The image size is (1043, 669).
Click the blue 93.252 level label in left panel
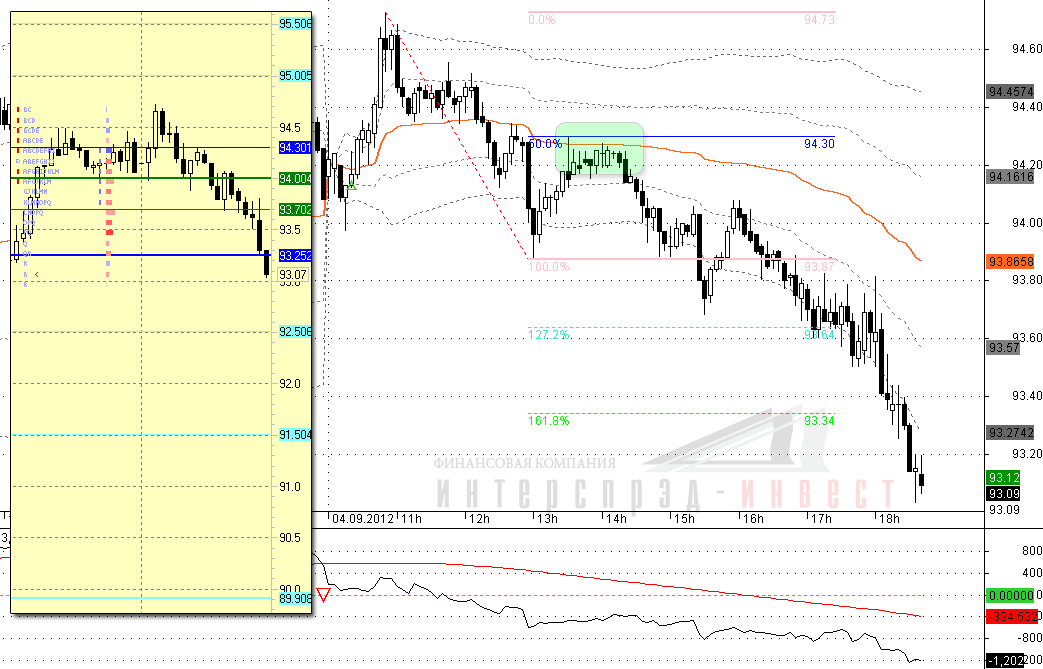[295, 255]
